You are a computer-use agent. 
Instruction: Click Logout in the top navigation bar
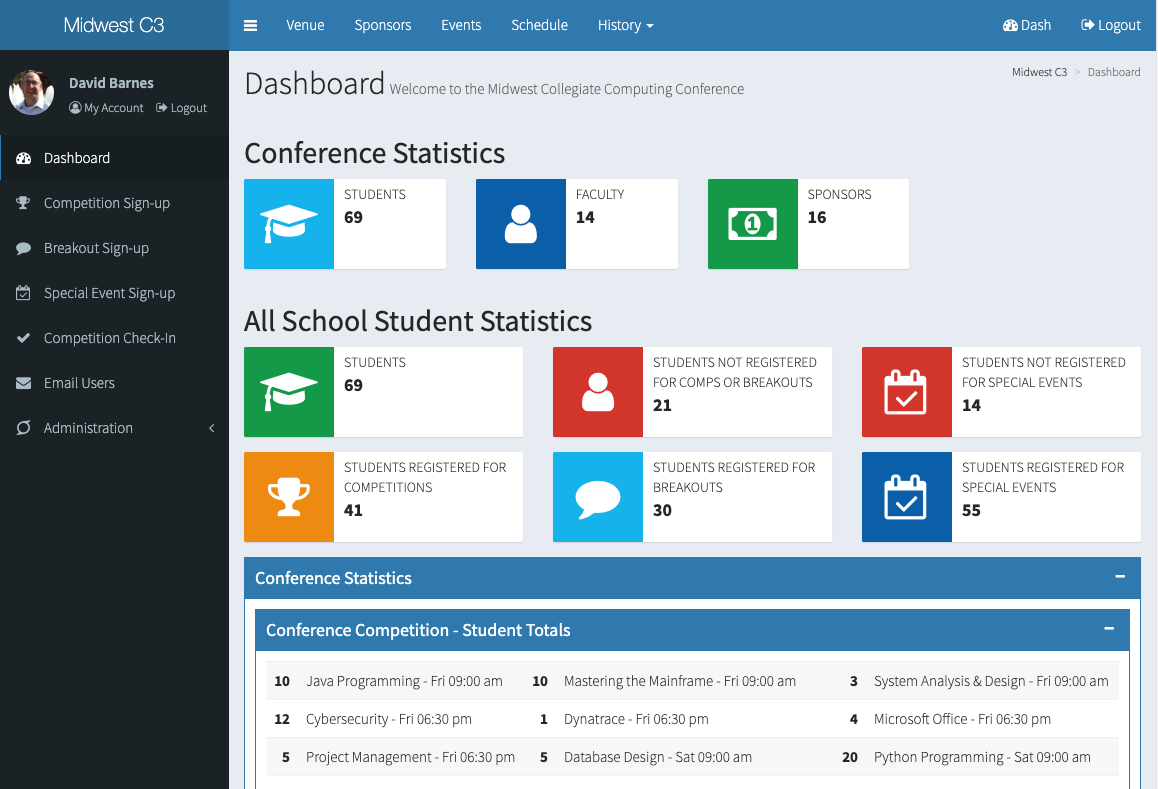click(1111, 25)
